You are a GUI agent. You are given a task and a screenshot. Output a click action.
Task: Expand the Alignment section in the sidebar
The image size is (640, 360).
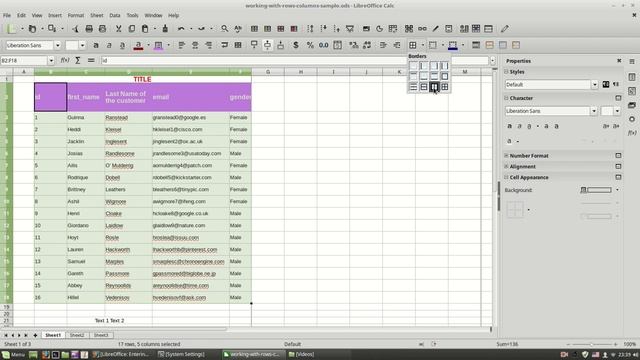[506, 167]
